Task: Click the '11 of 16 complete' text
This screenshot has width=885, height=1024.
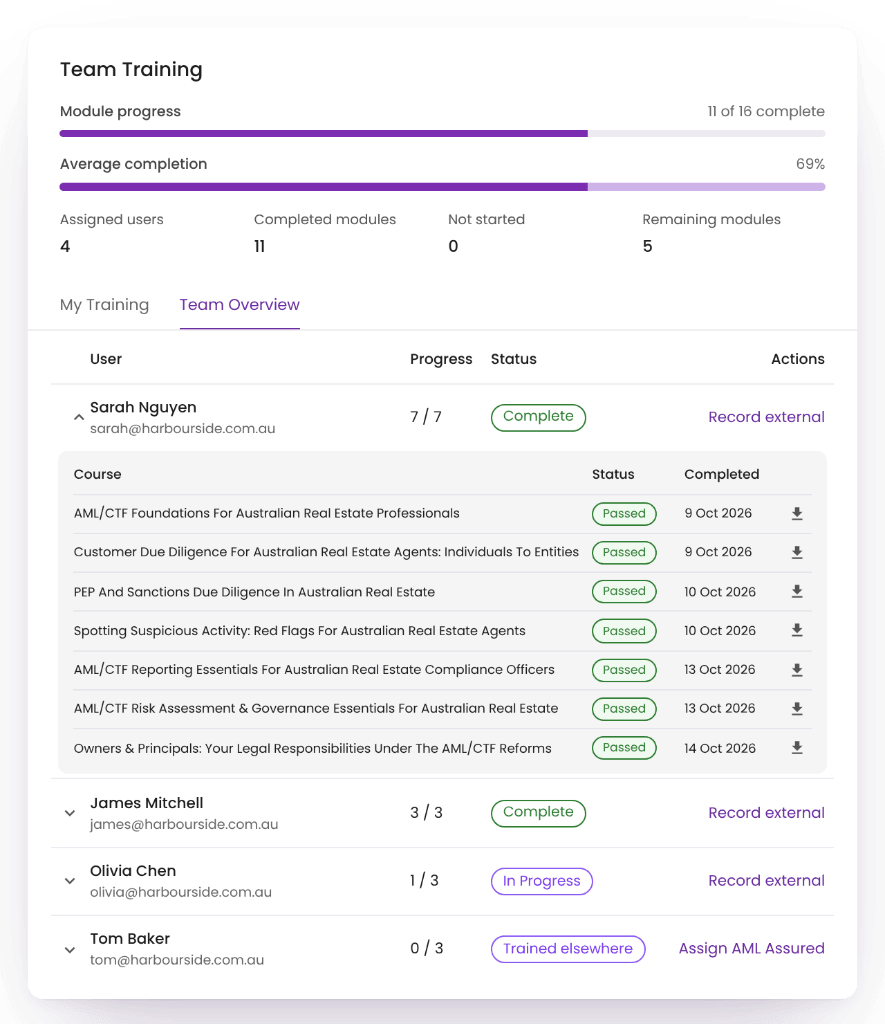Action: coord(765,111)
